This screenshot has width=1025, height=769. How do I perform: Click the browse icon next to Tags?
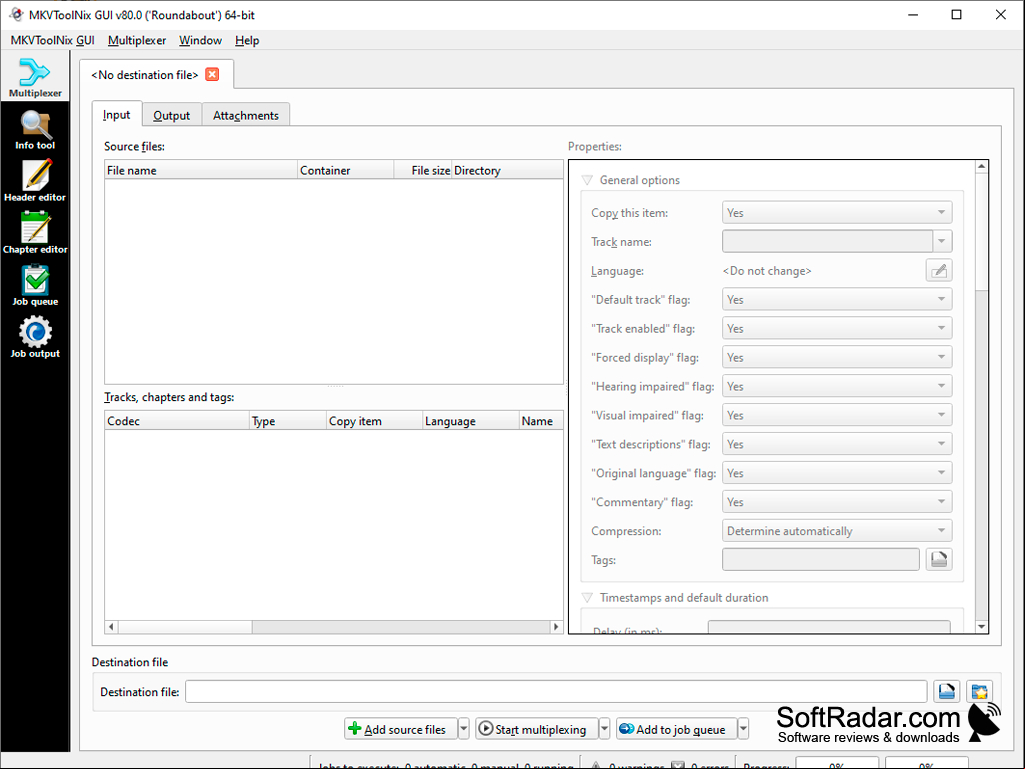[939, 559]
